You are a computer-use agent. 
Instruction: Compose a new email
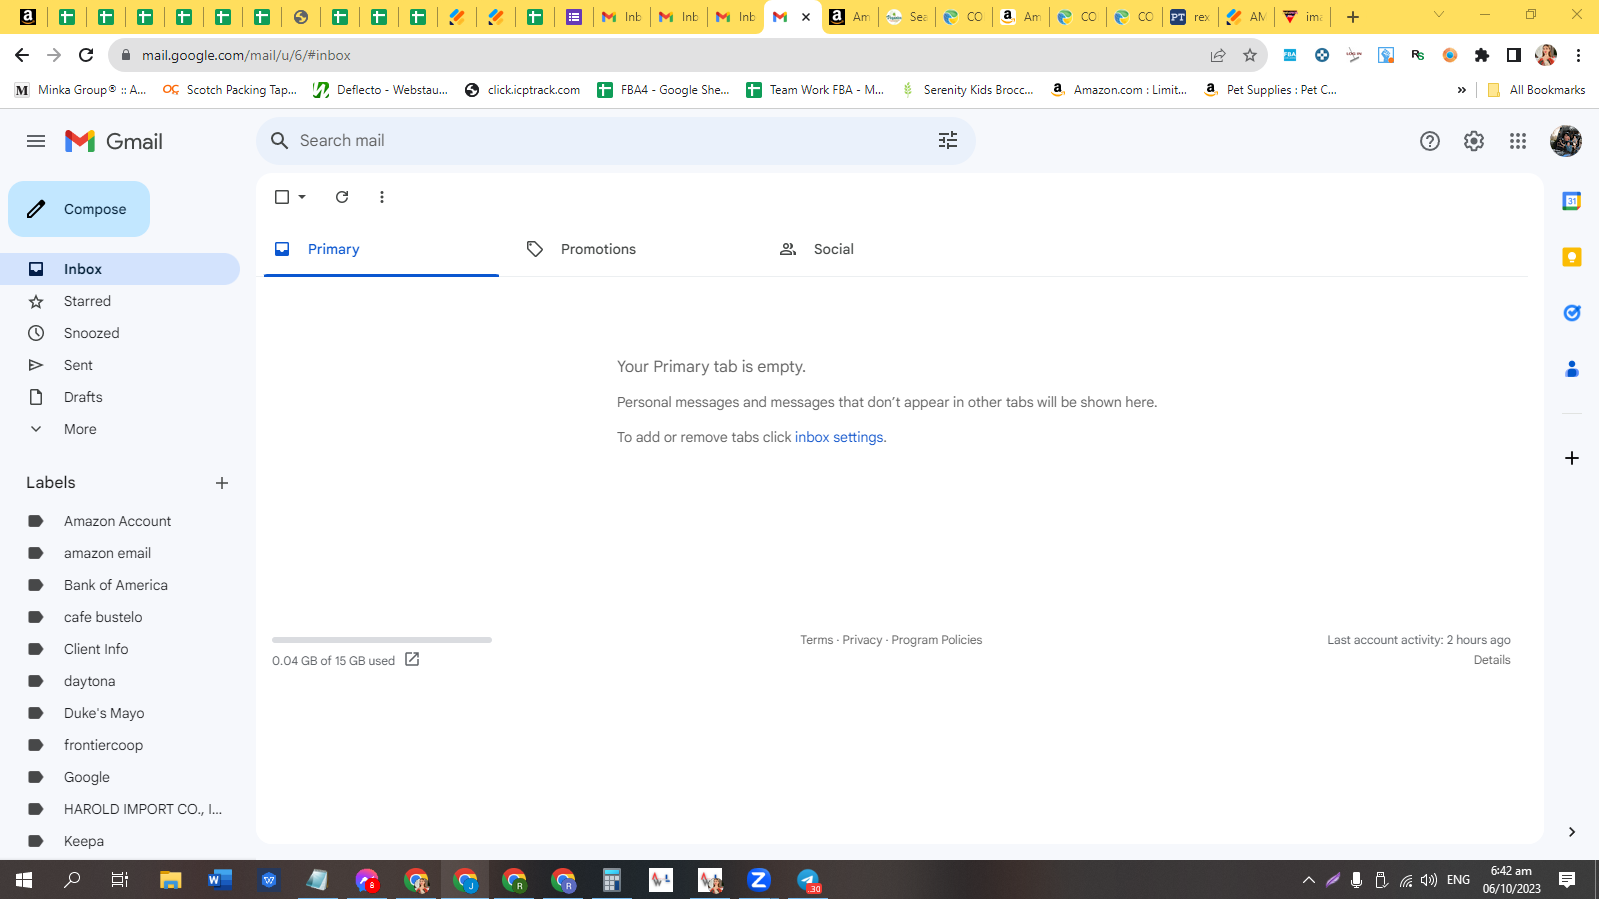[79, 209]
